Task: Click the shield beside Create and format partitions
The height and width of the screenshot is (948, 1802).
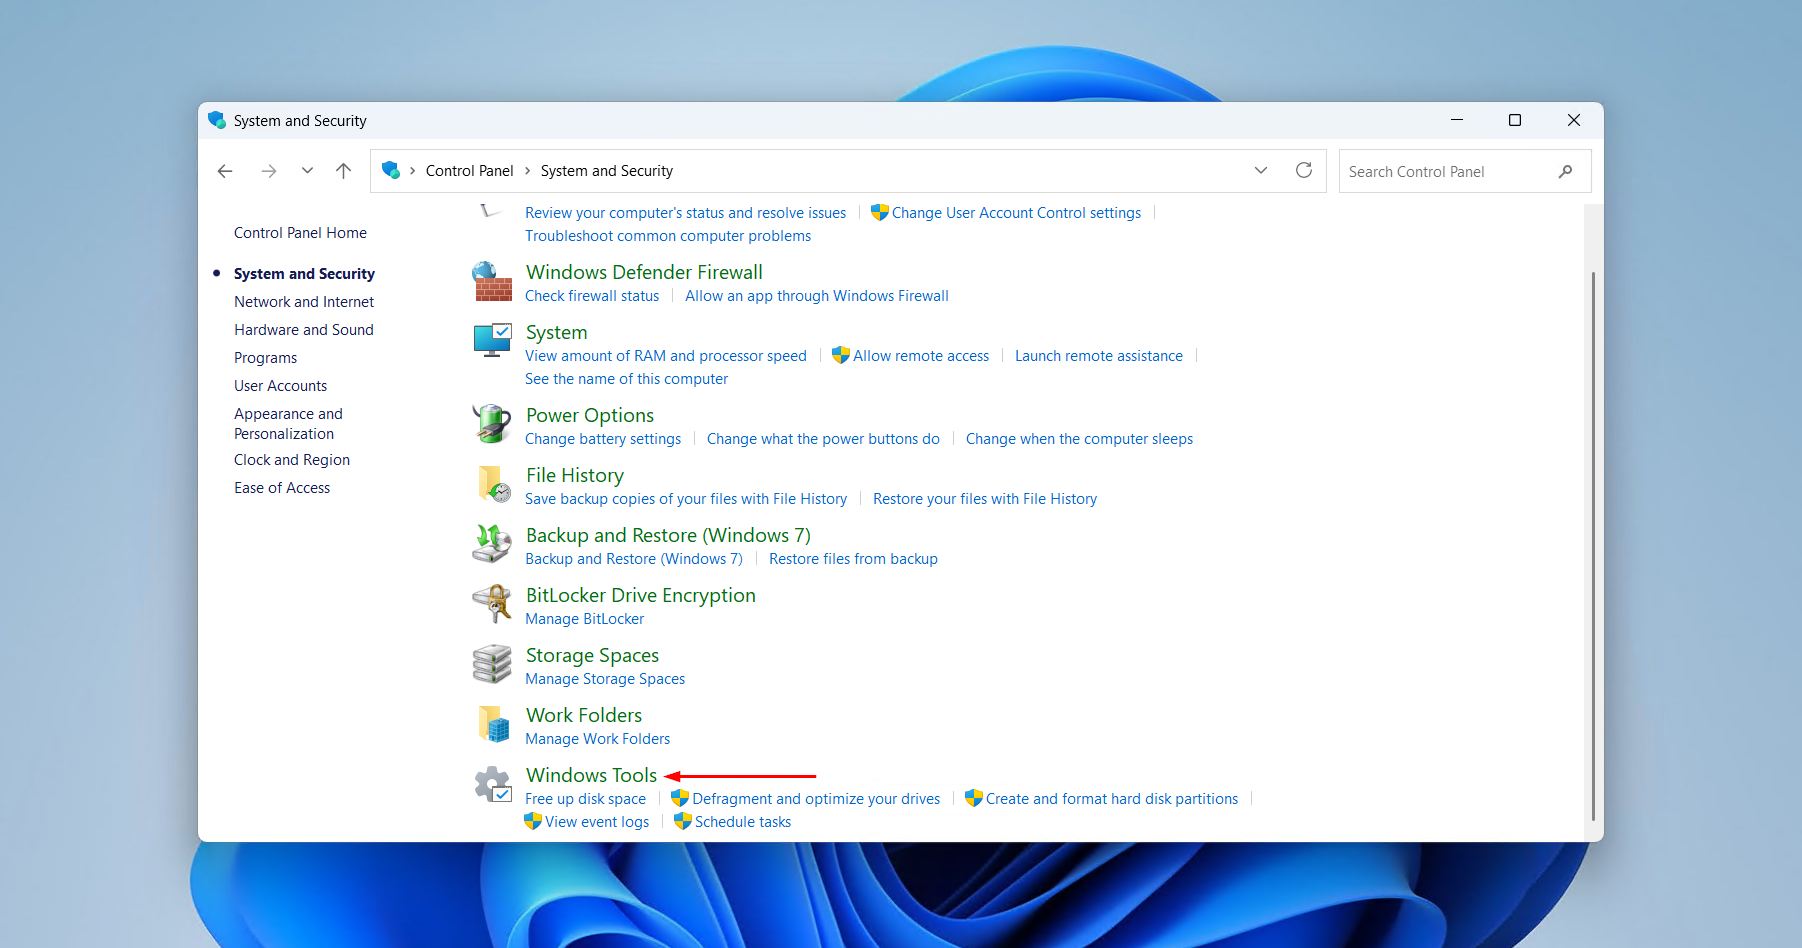Action: (974, 798)
